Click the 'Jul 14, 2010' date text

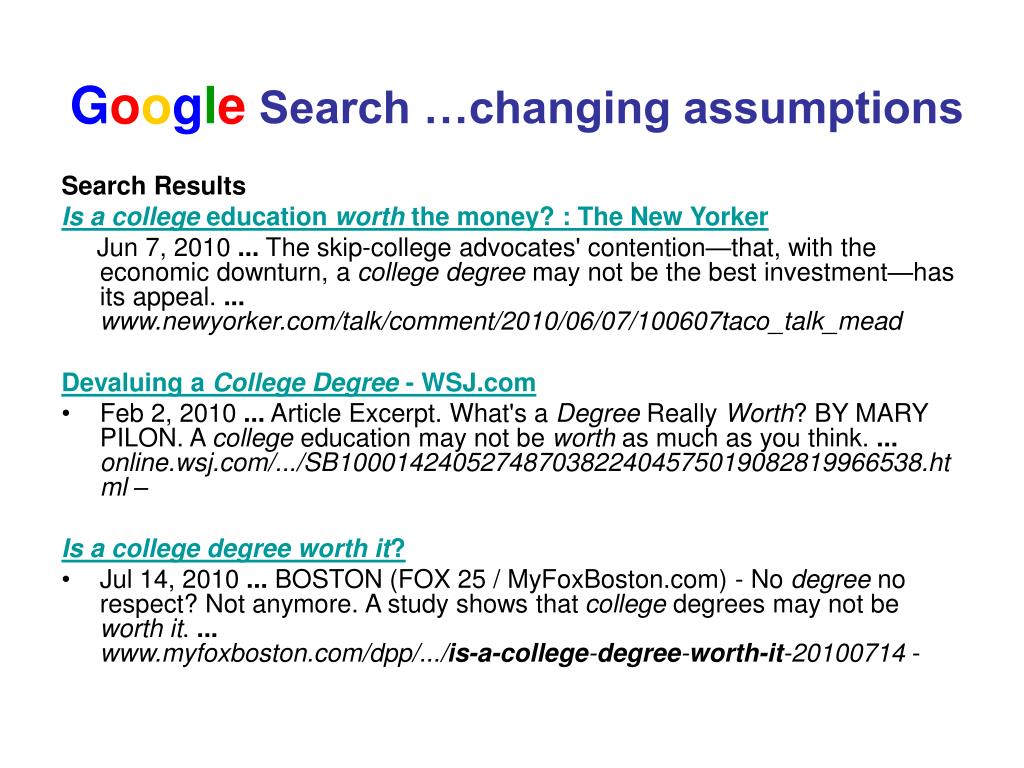tap(169, 580)
